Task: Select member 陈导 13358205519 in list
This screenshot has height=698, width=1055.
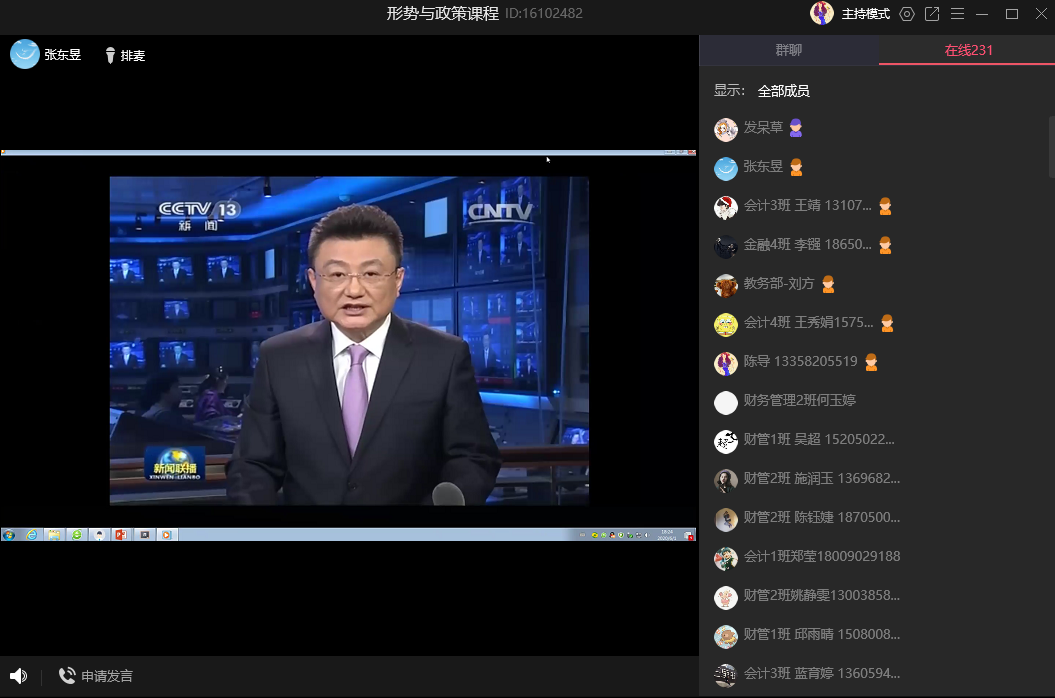Action: click(x=800, y=362)
